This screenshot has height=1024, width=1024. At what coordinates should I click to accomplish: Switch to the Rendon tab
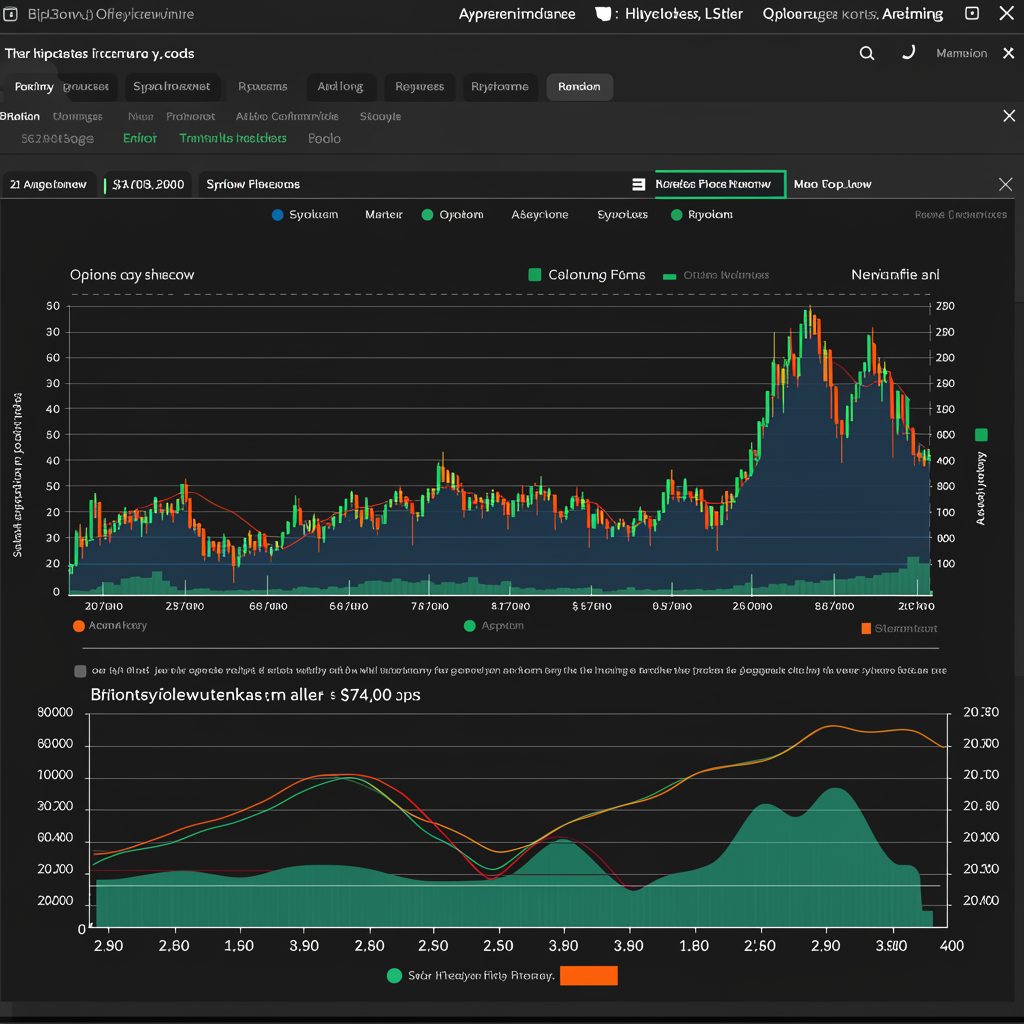point(579,87)
